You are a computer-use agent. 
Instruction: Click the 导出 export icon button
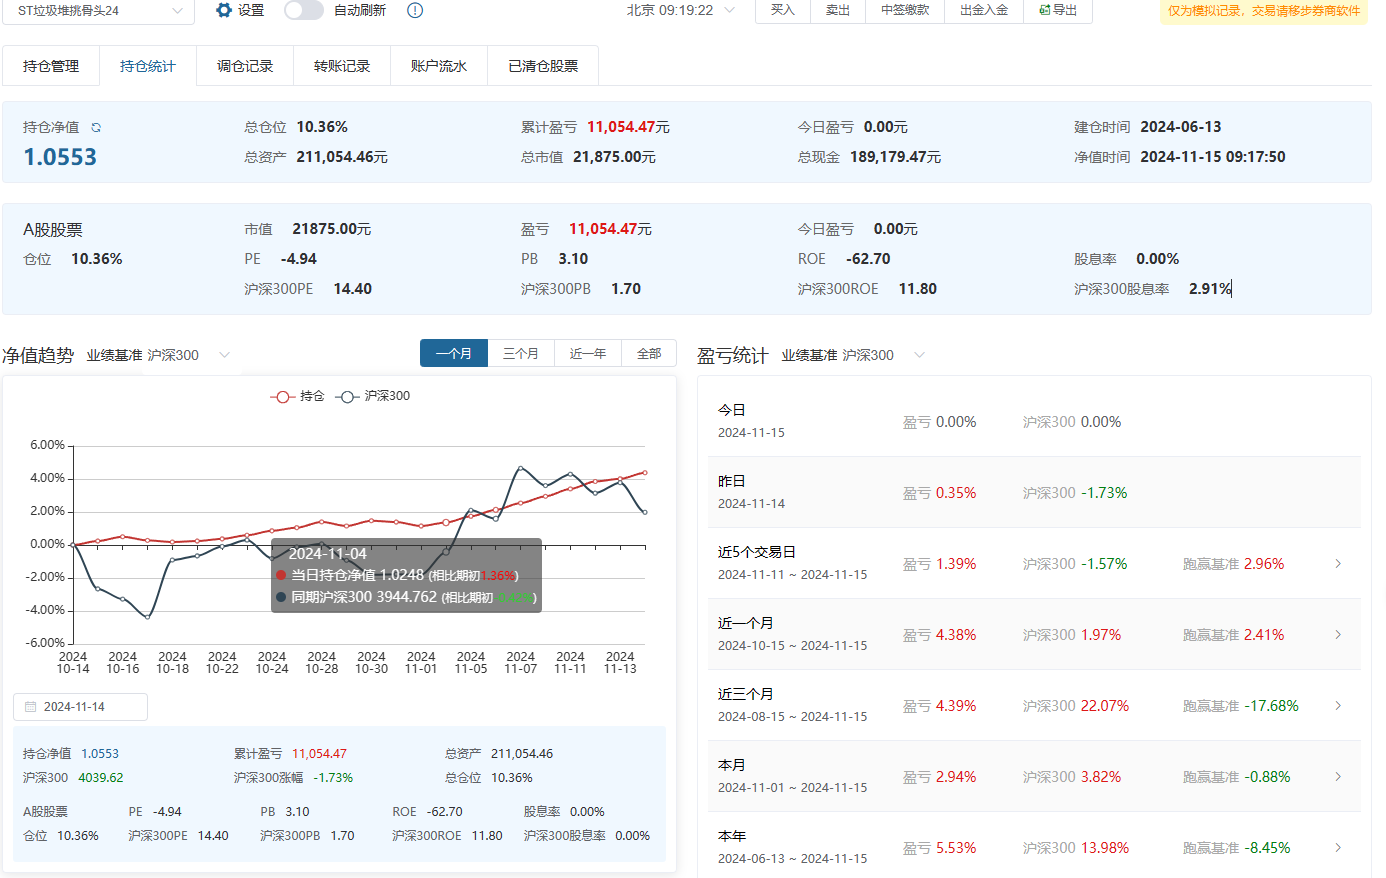click(1057, 10)
